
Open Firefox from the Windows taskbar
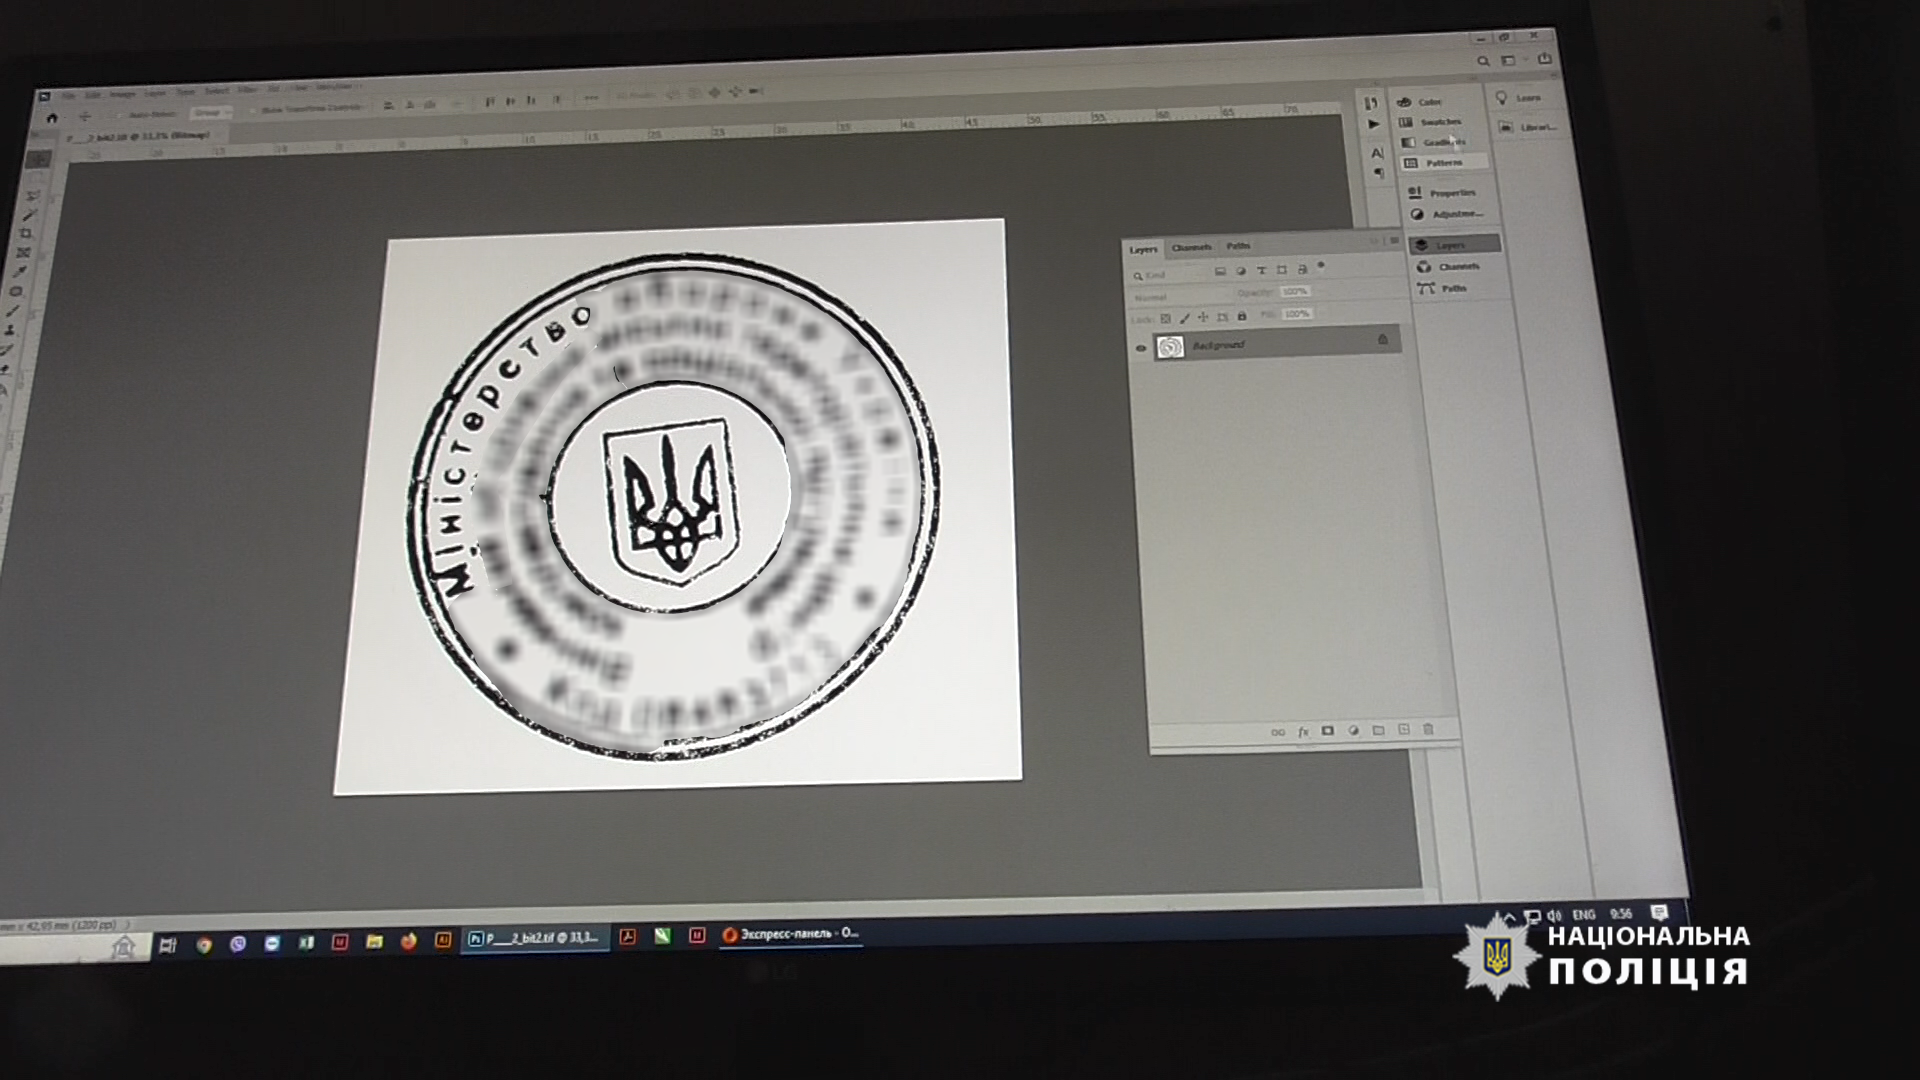tap(408, 941)
